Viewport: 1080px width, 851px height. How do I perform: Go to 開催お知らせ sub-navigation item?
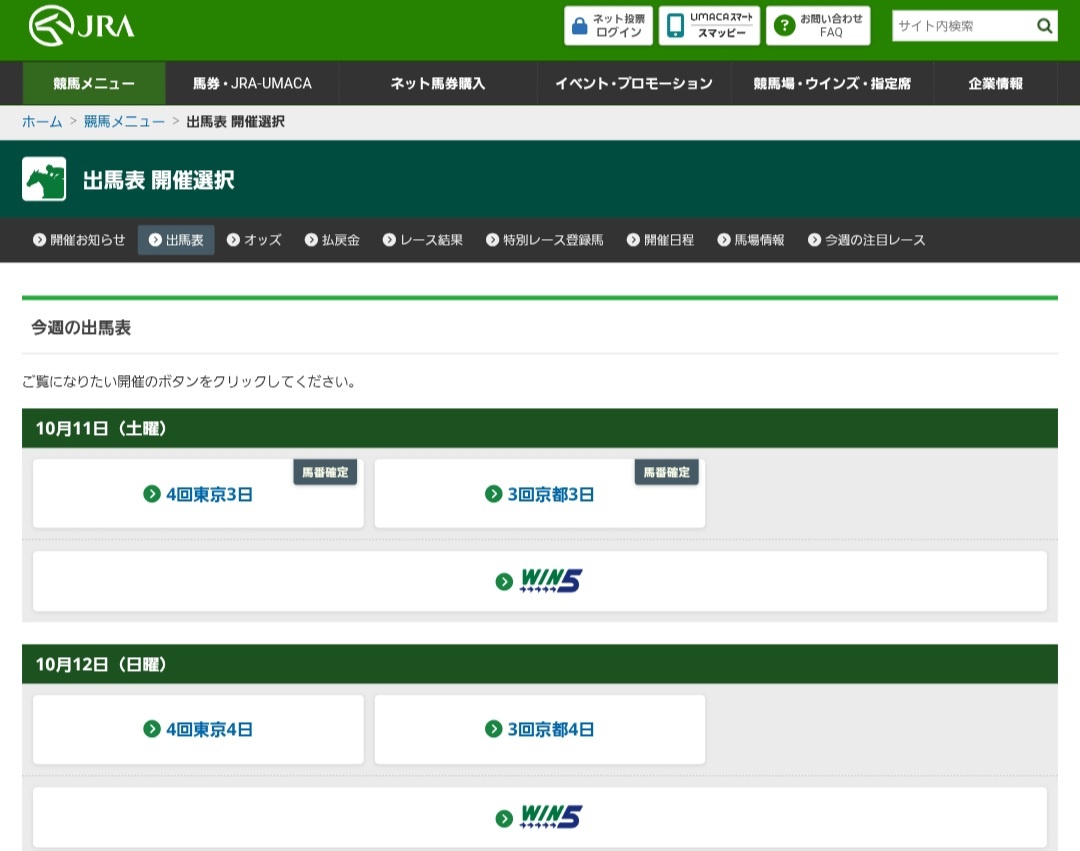[x=79, y=240]
